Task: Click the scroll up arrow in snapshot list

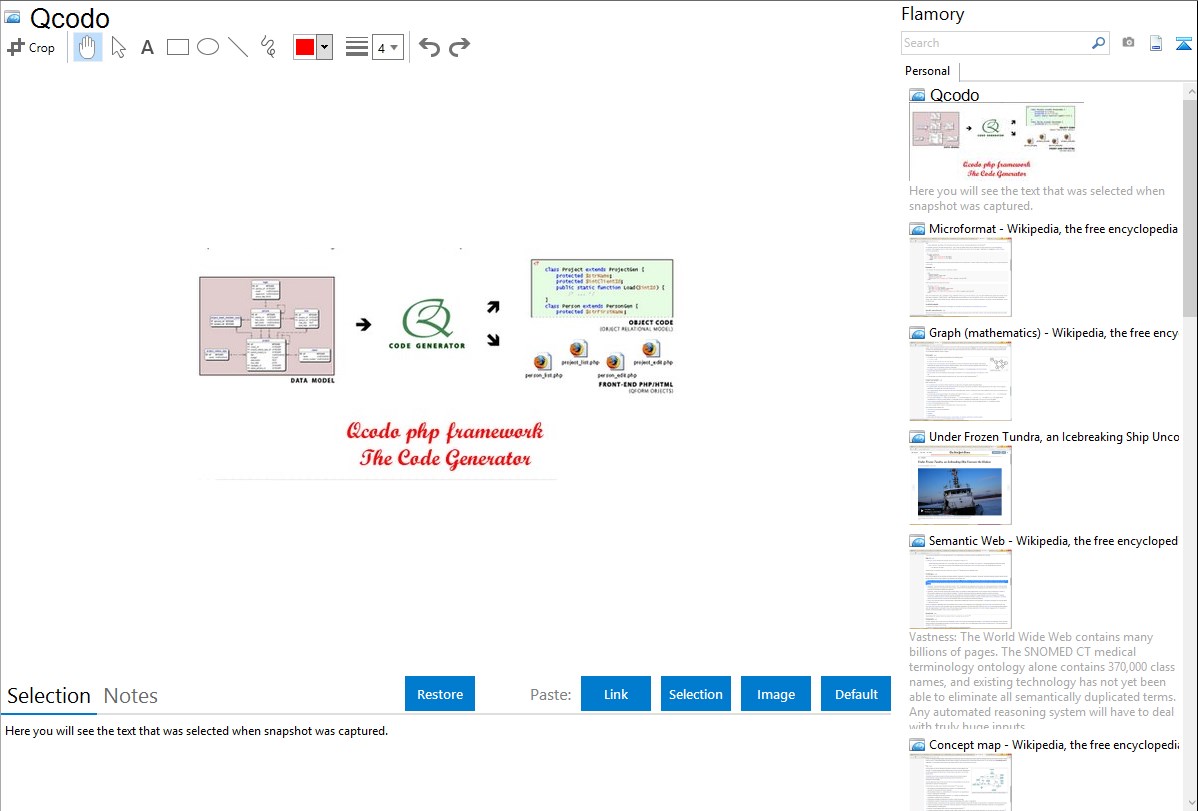Action: click(1190, 91)
